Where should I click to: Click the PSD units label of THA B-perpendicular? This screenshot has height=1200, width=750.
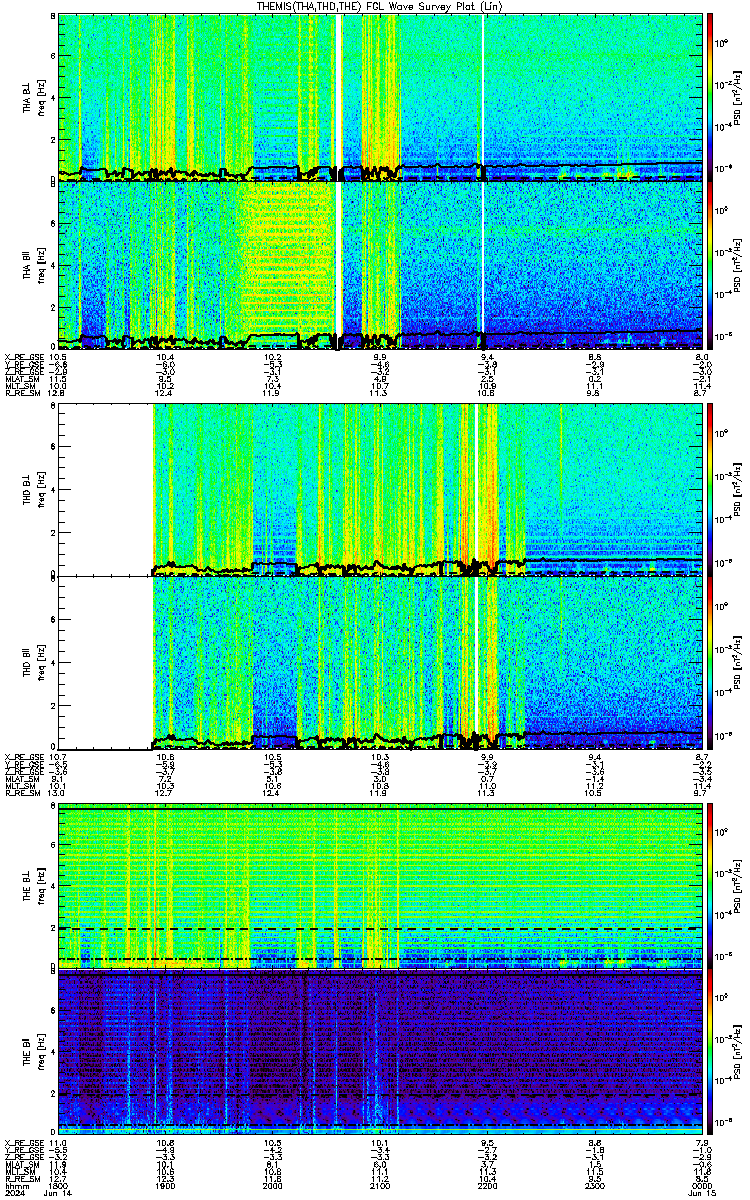(739, 96)
